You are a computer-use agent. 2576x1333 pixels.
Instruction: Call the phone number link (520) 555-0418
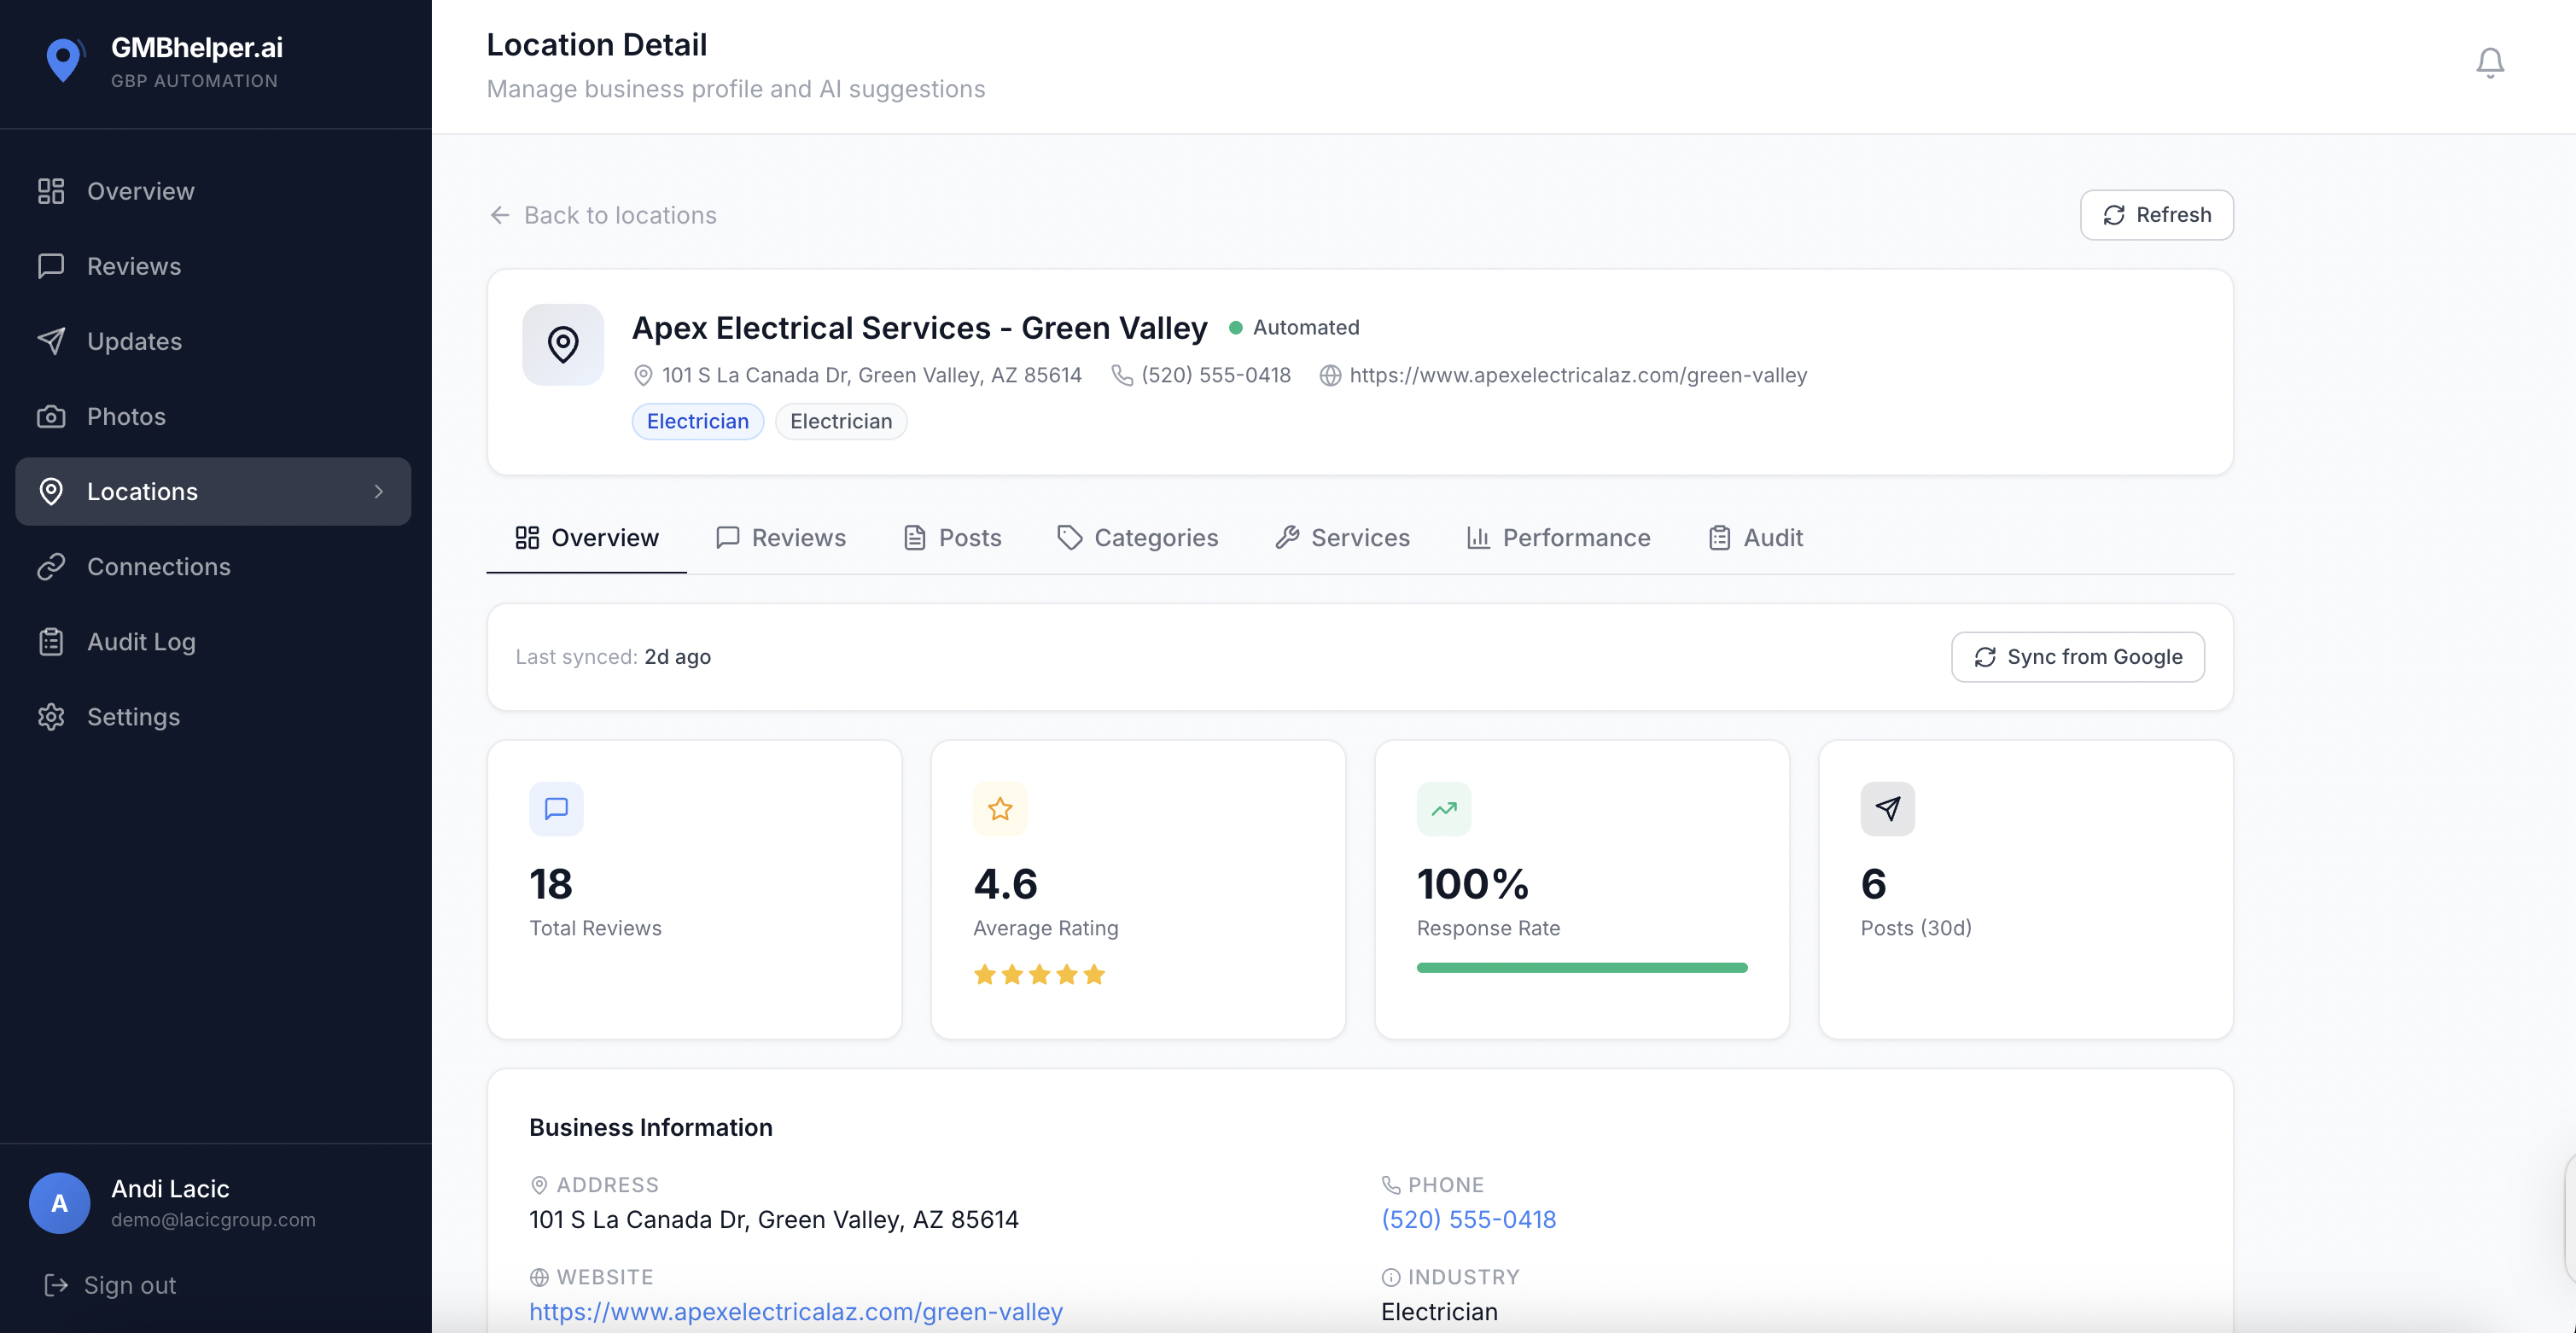(x=1468, y=1219)
